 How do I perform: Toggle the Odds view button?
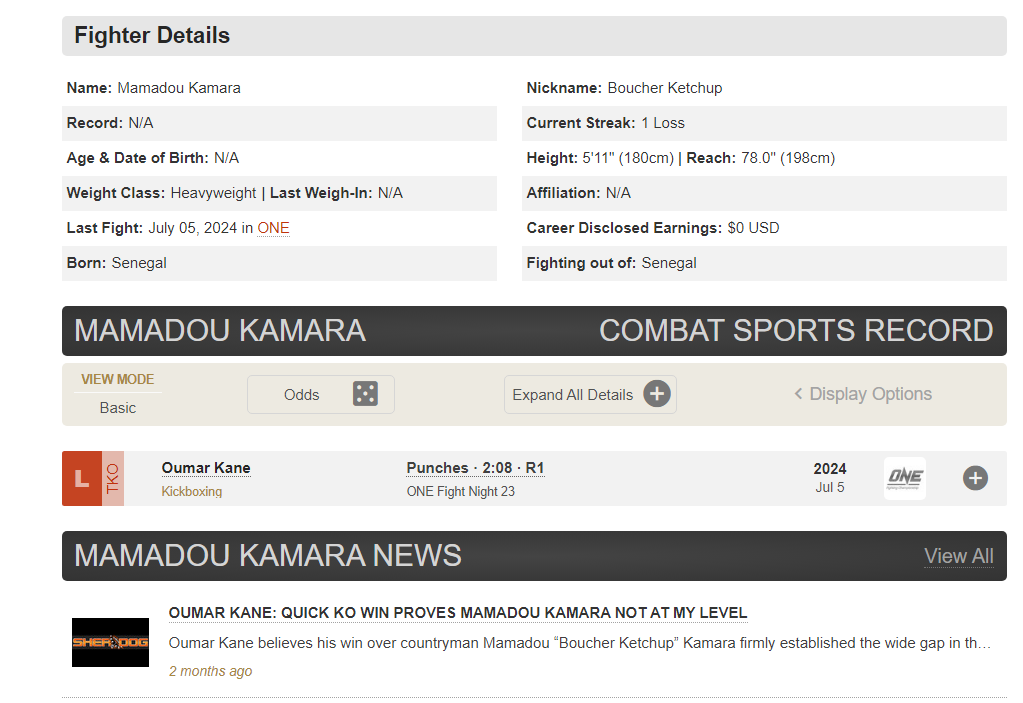[321, 395]
